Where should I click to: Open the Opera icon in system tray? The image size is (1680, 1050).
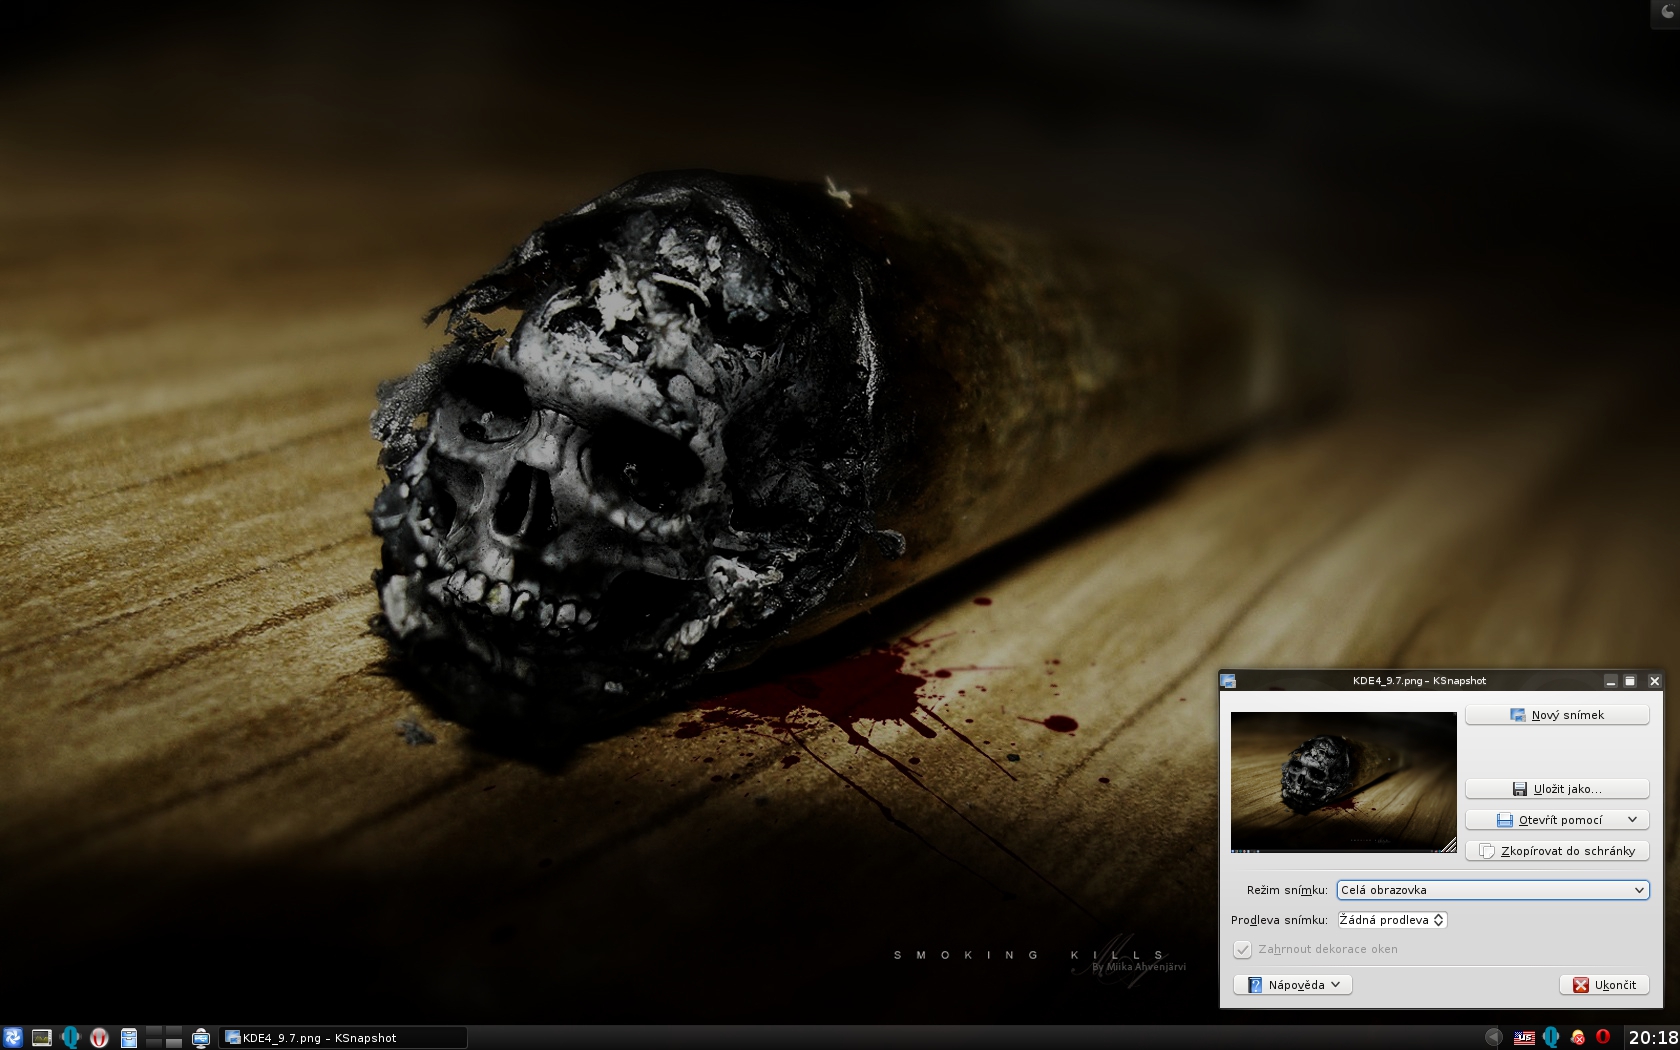click(x=1603, y=1038)
